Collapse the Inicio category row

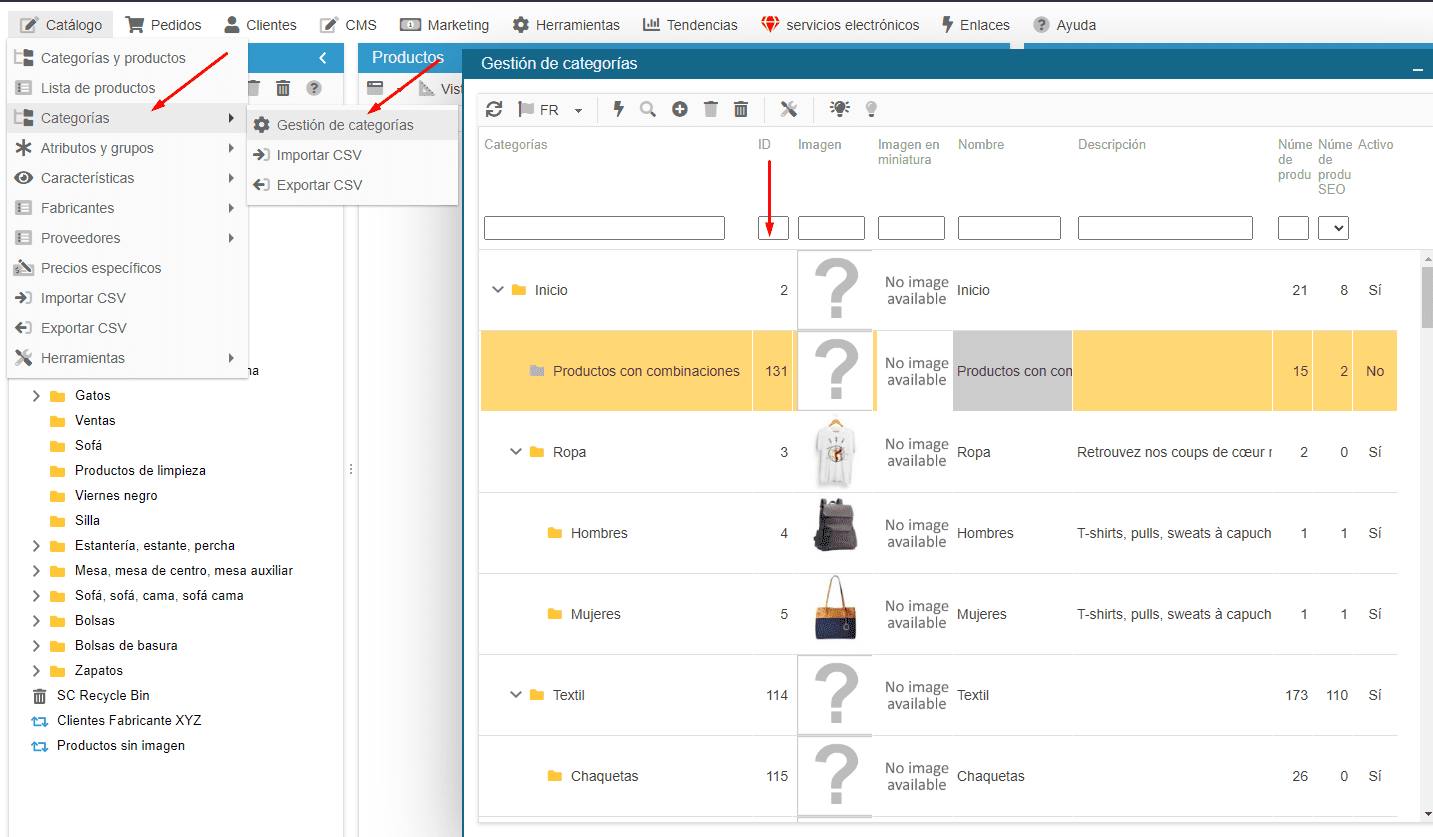click(497, 290)
